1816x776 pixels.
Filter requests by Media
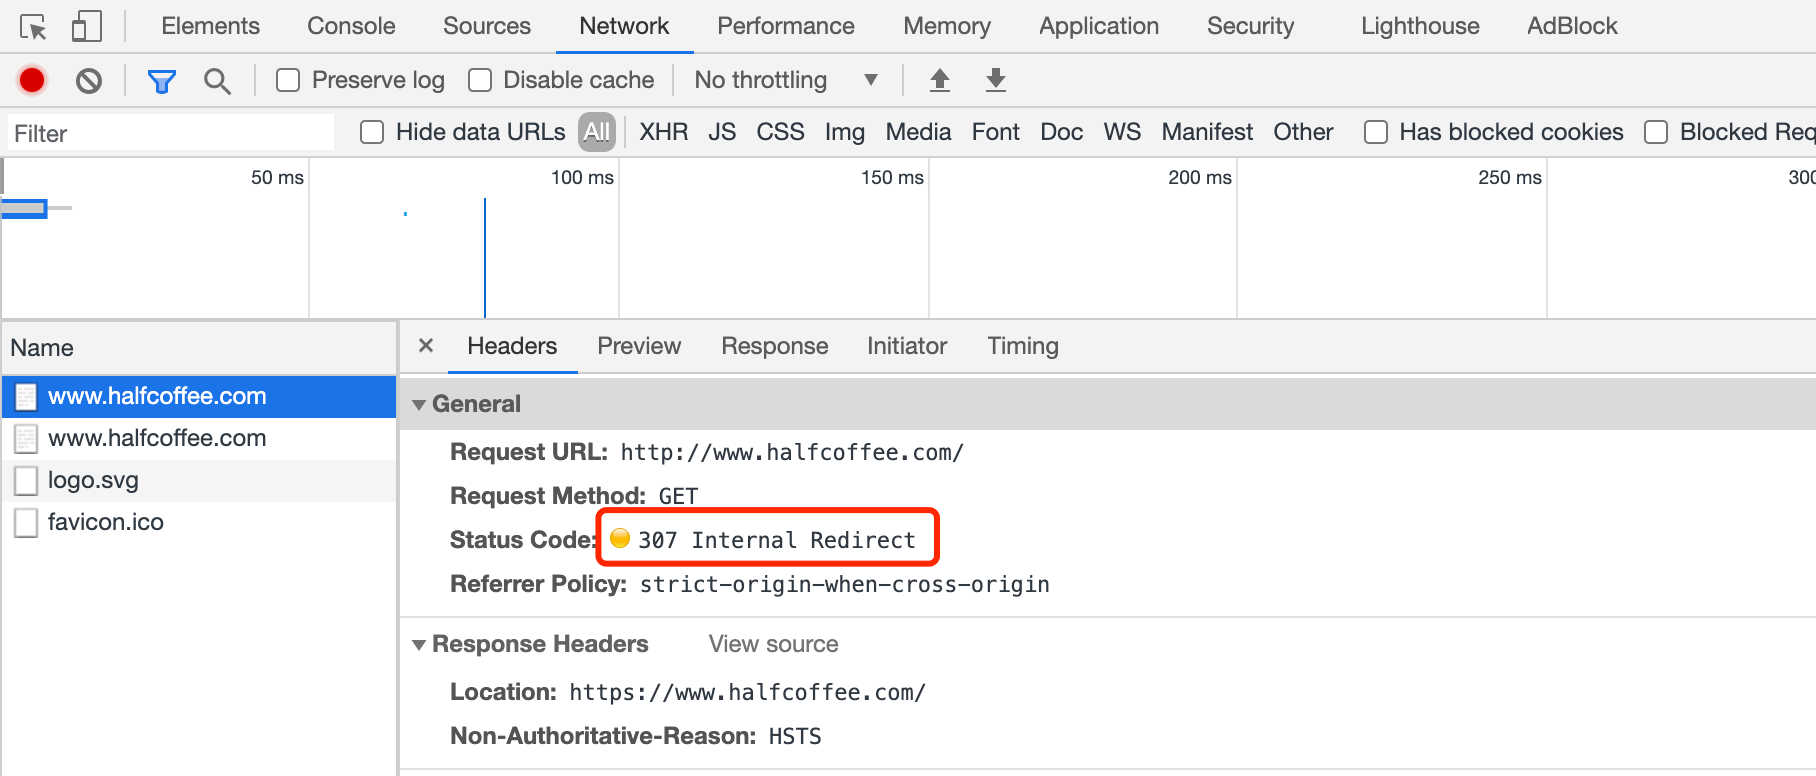coord(918,132)
